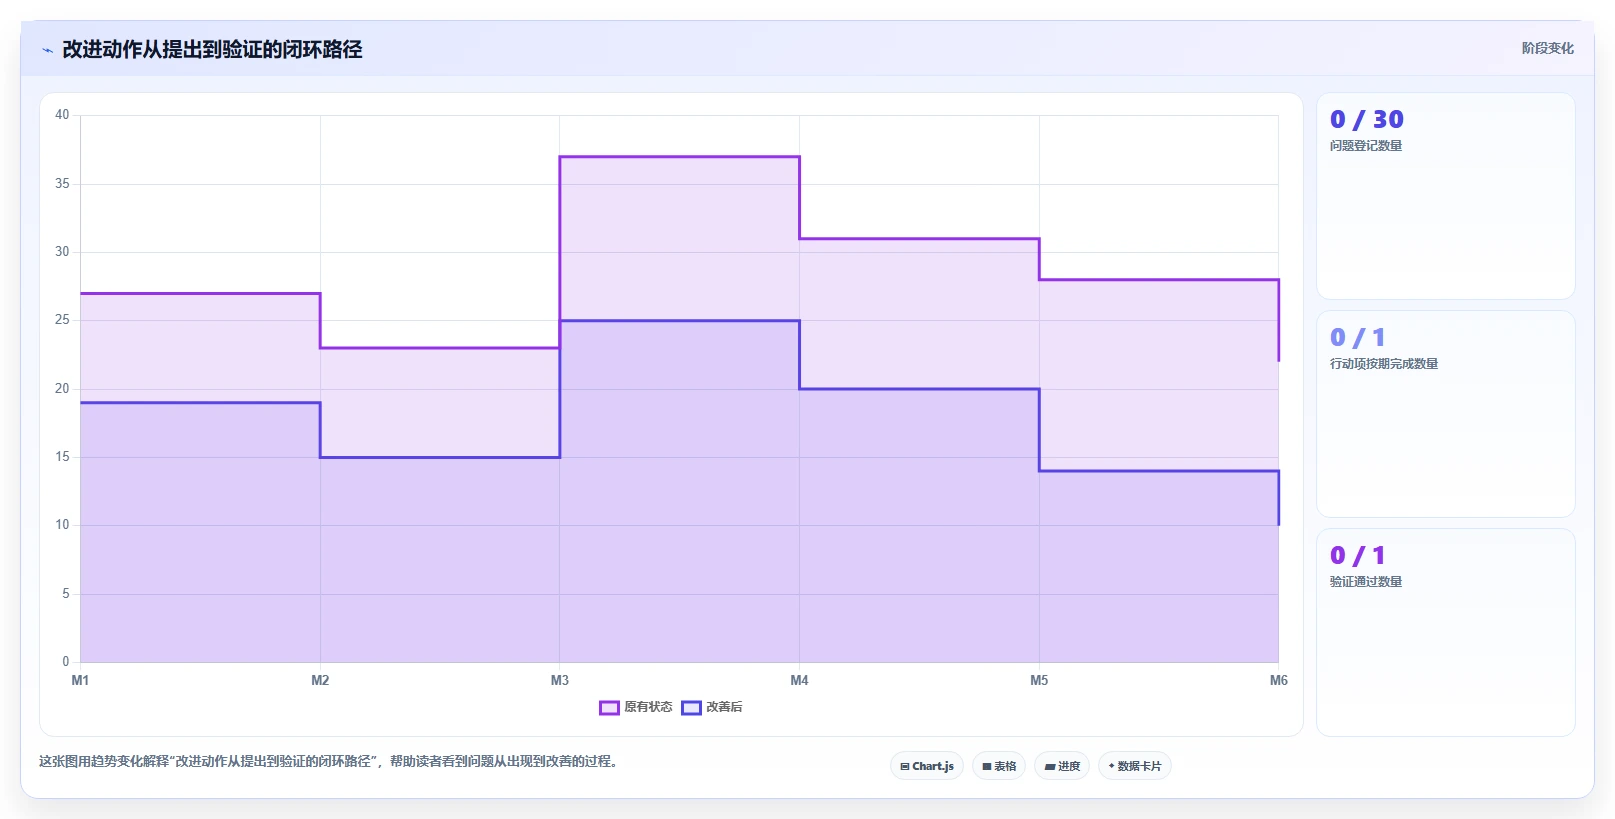Click the 阶段变化 label in header
Image resolution: width=1615 pixels, height=819 pixels.
[1547, 48]
